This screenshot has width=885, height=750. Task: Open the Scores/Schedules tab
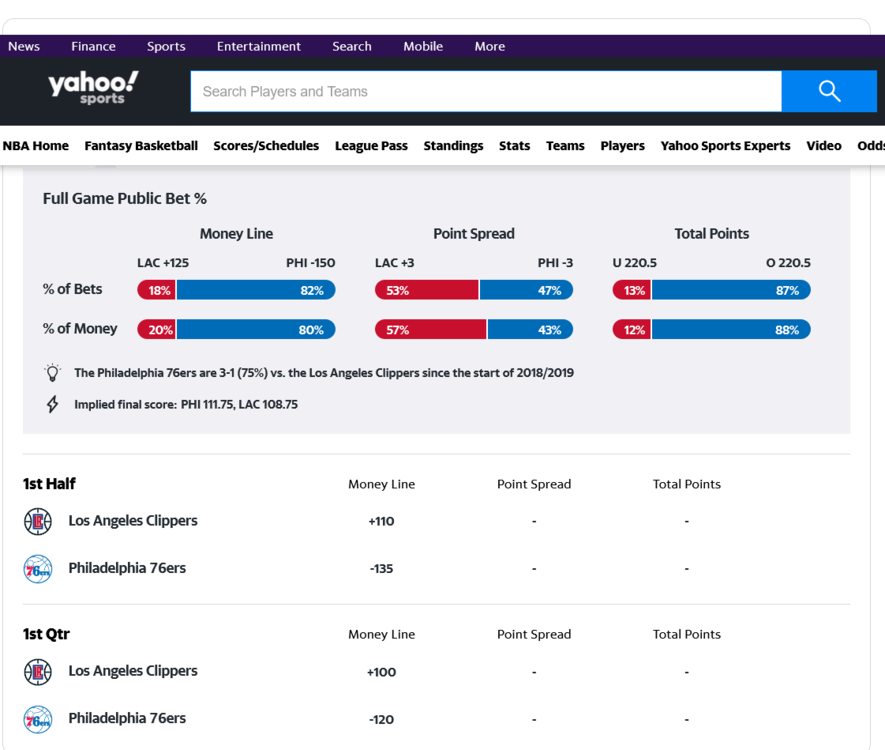(x=266, y=146)
